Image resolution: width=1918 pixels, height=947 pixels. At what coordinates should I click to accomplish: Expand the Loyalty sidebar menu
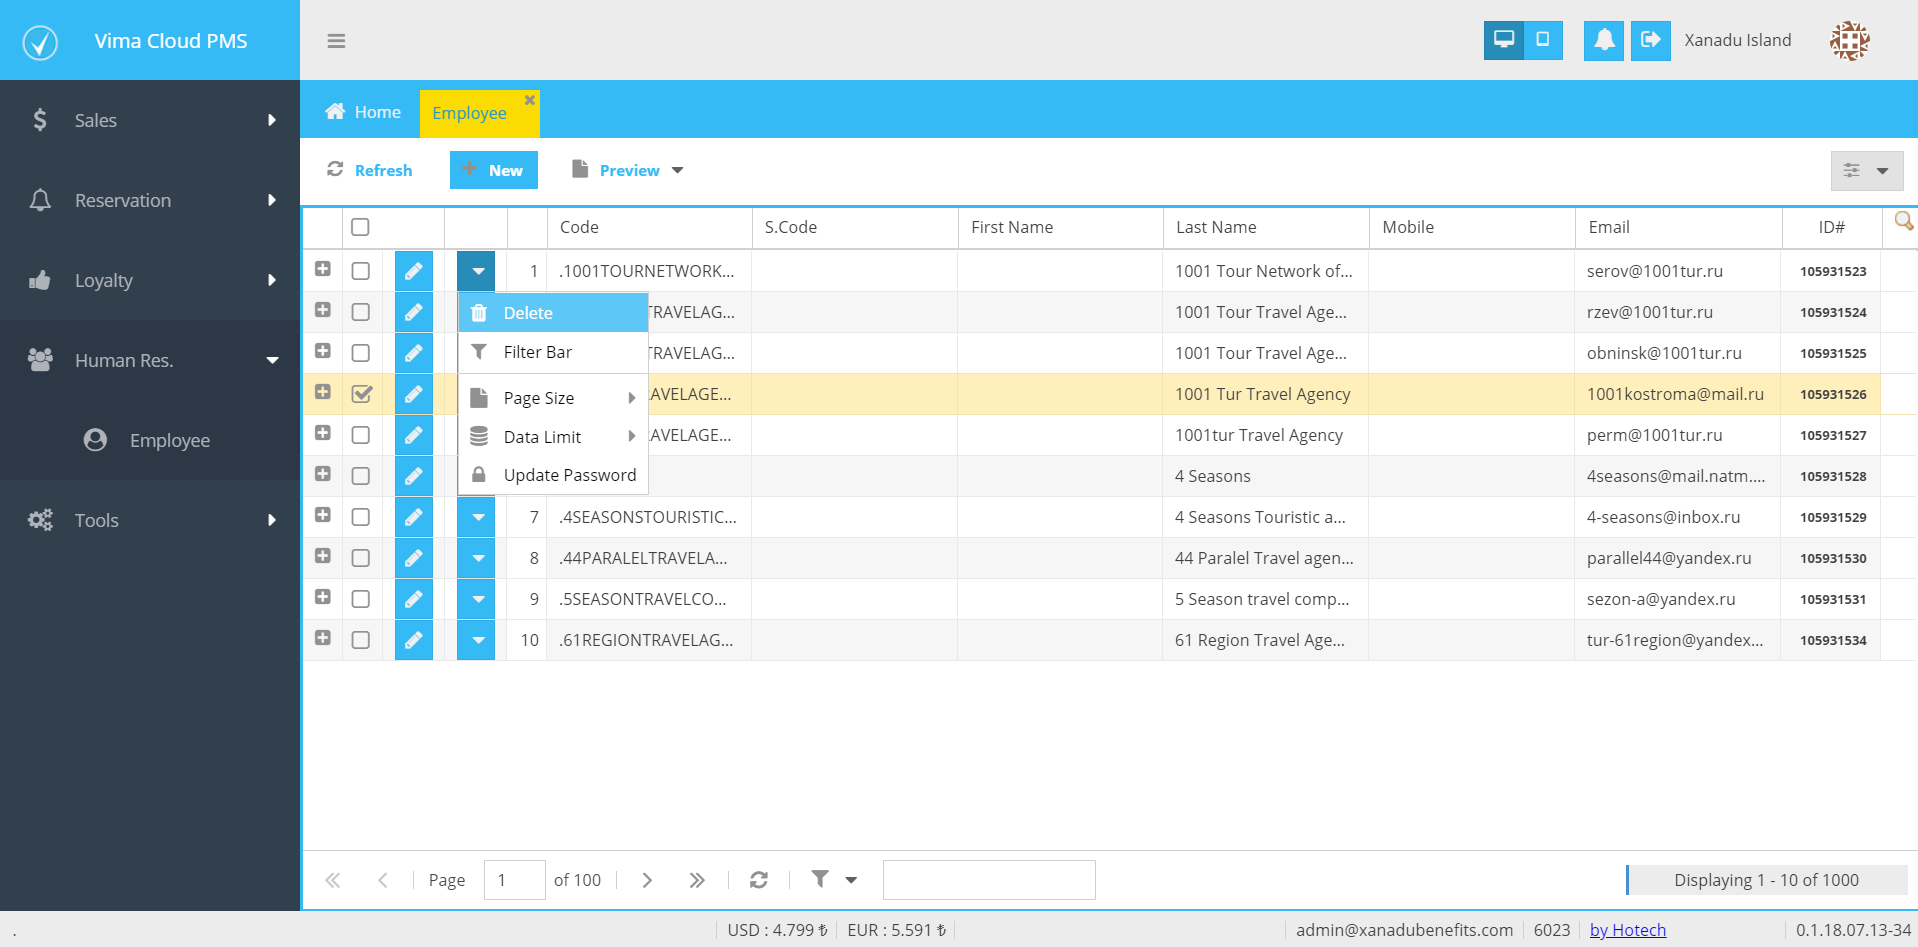click(x=150, y=280)
